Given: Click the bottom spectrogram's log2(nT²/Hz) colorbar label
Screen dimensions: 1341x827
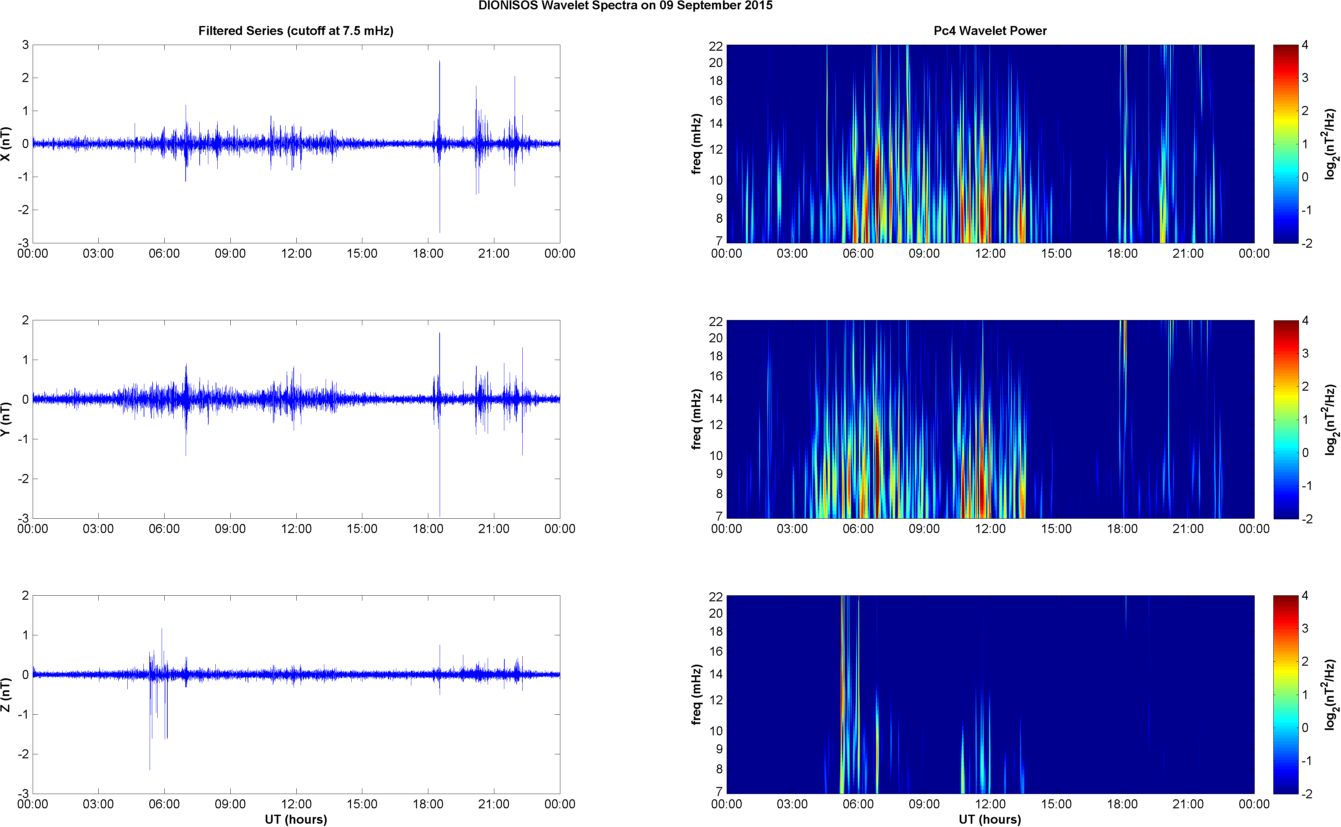Looking at the screenshot, I should [1331, 695].
